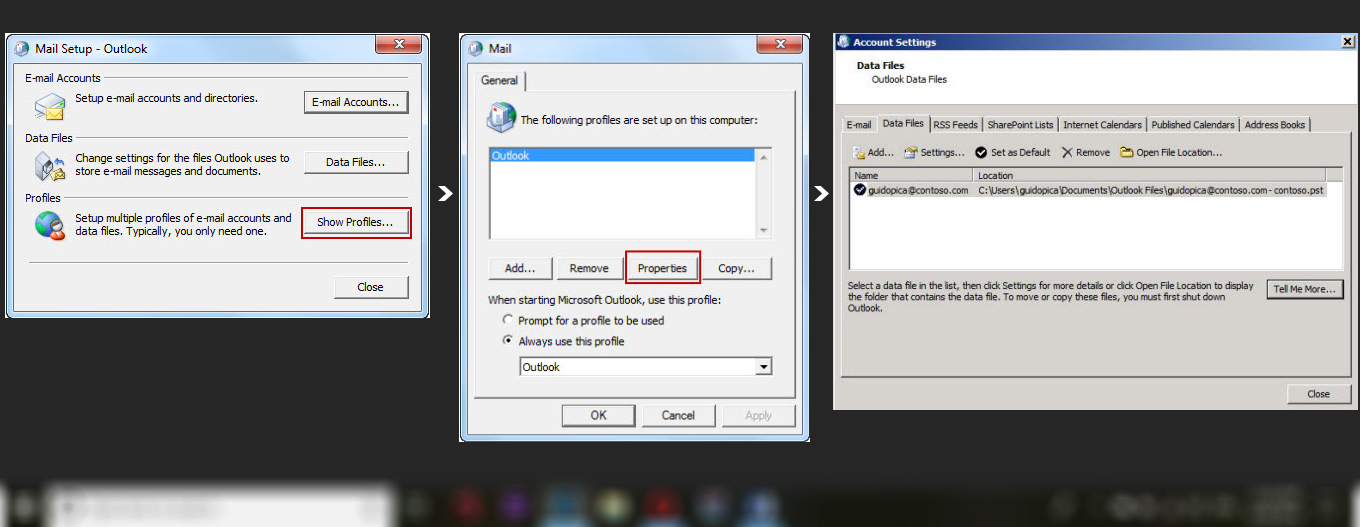Open Data Files in Mail Setup

[x=356, y=162]
